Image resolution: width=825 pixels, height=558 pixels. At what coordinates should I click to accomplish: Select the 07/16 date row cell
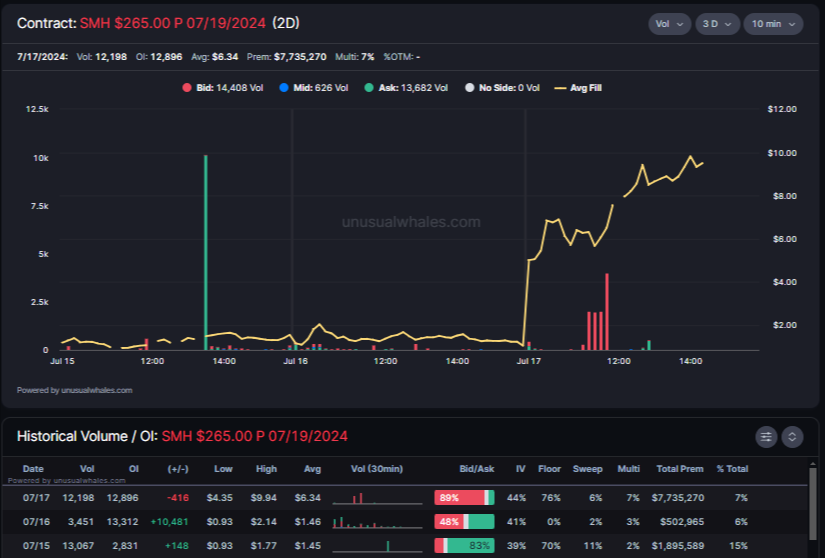coord(36,522)
